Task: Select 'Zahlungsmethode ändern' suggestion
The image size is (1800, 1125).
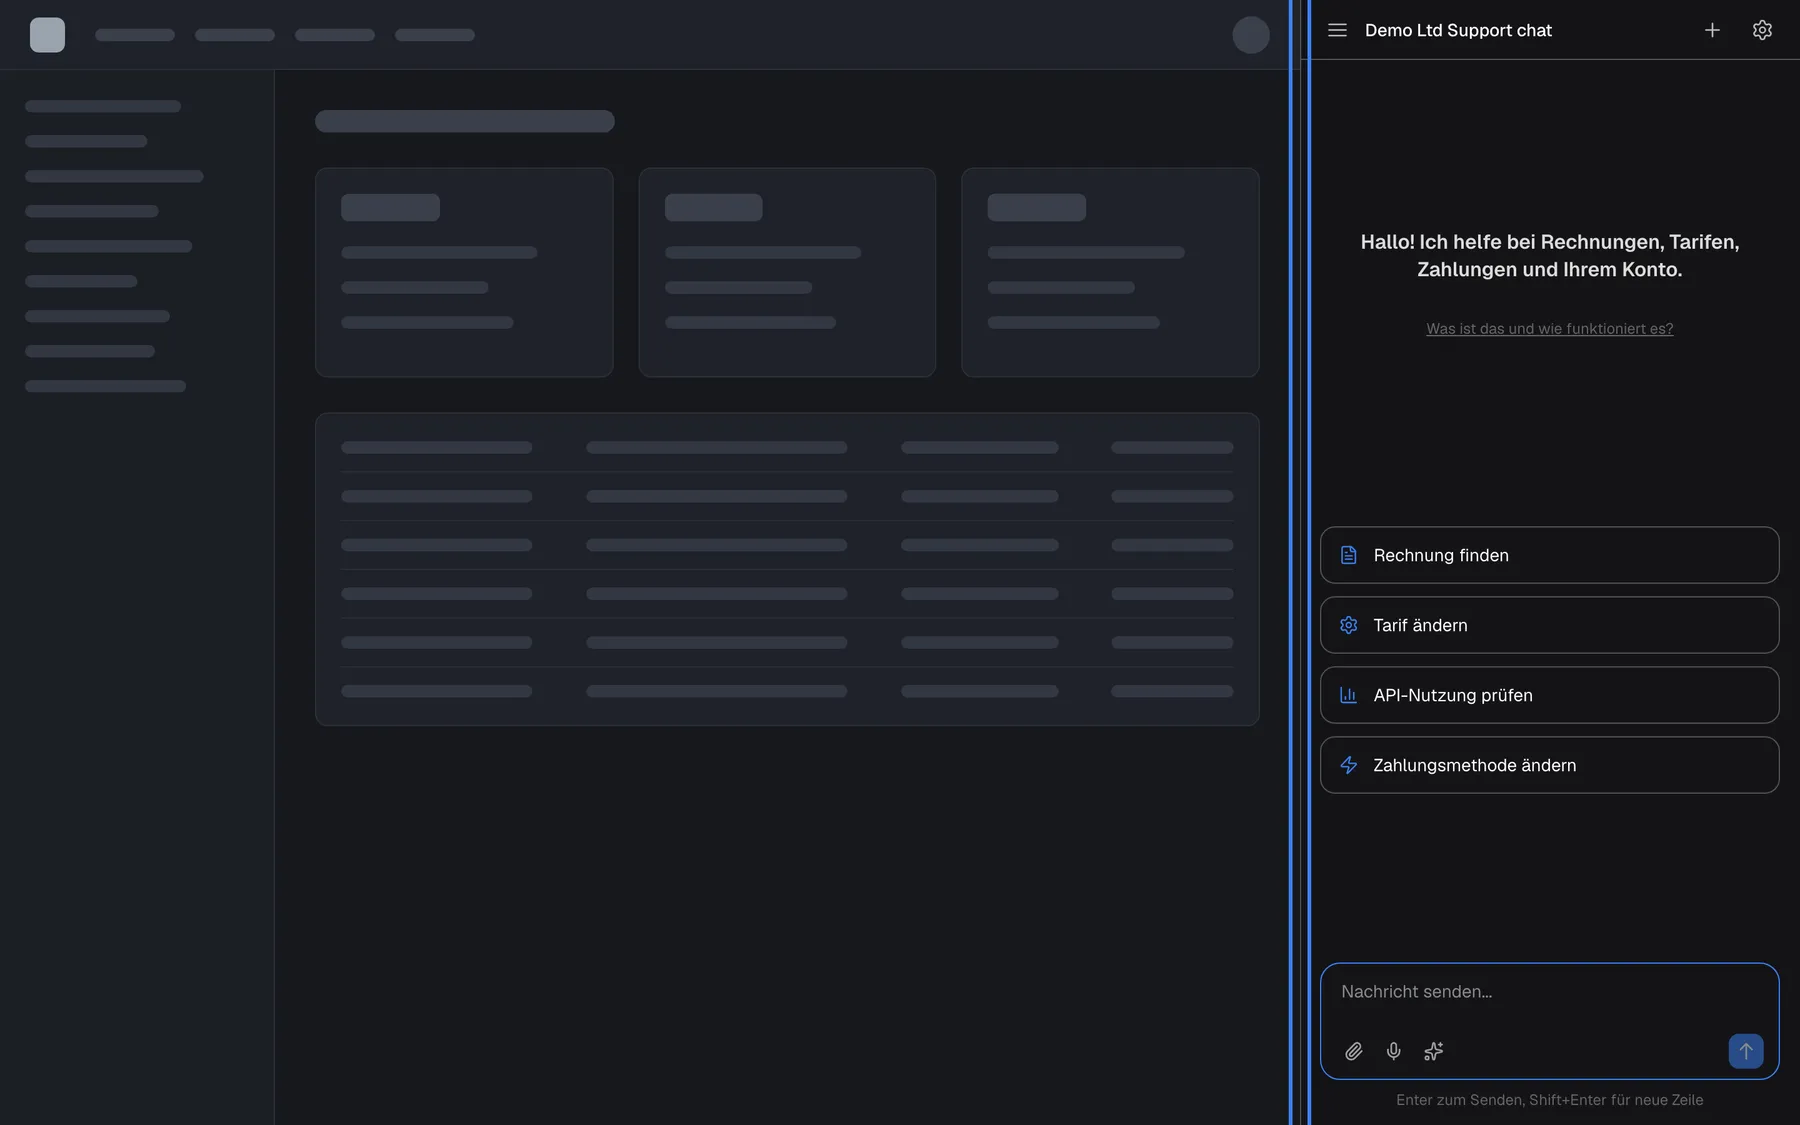Action: click(1549, 765)
